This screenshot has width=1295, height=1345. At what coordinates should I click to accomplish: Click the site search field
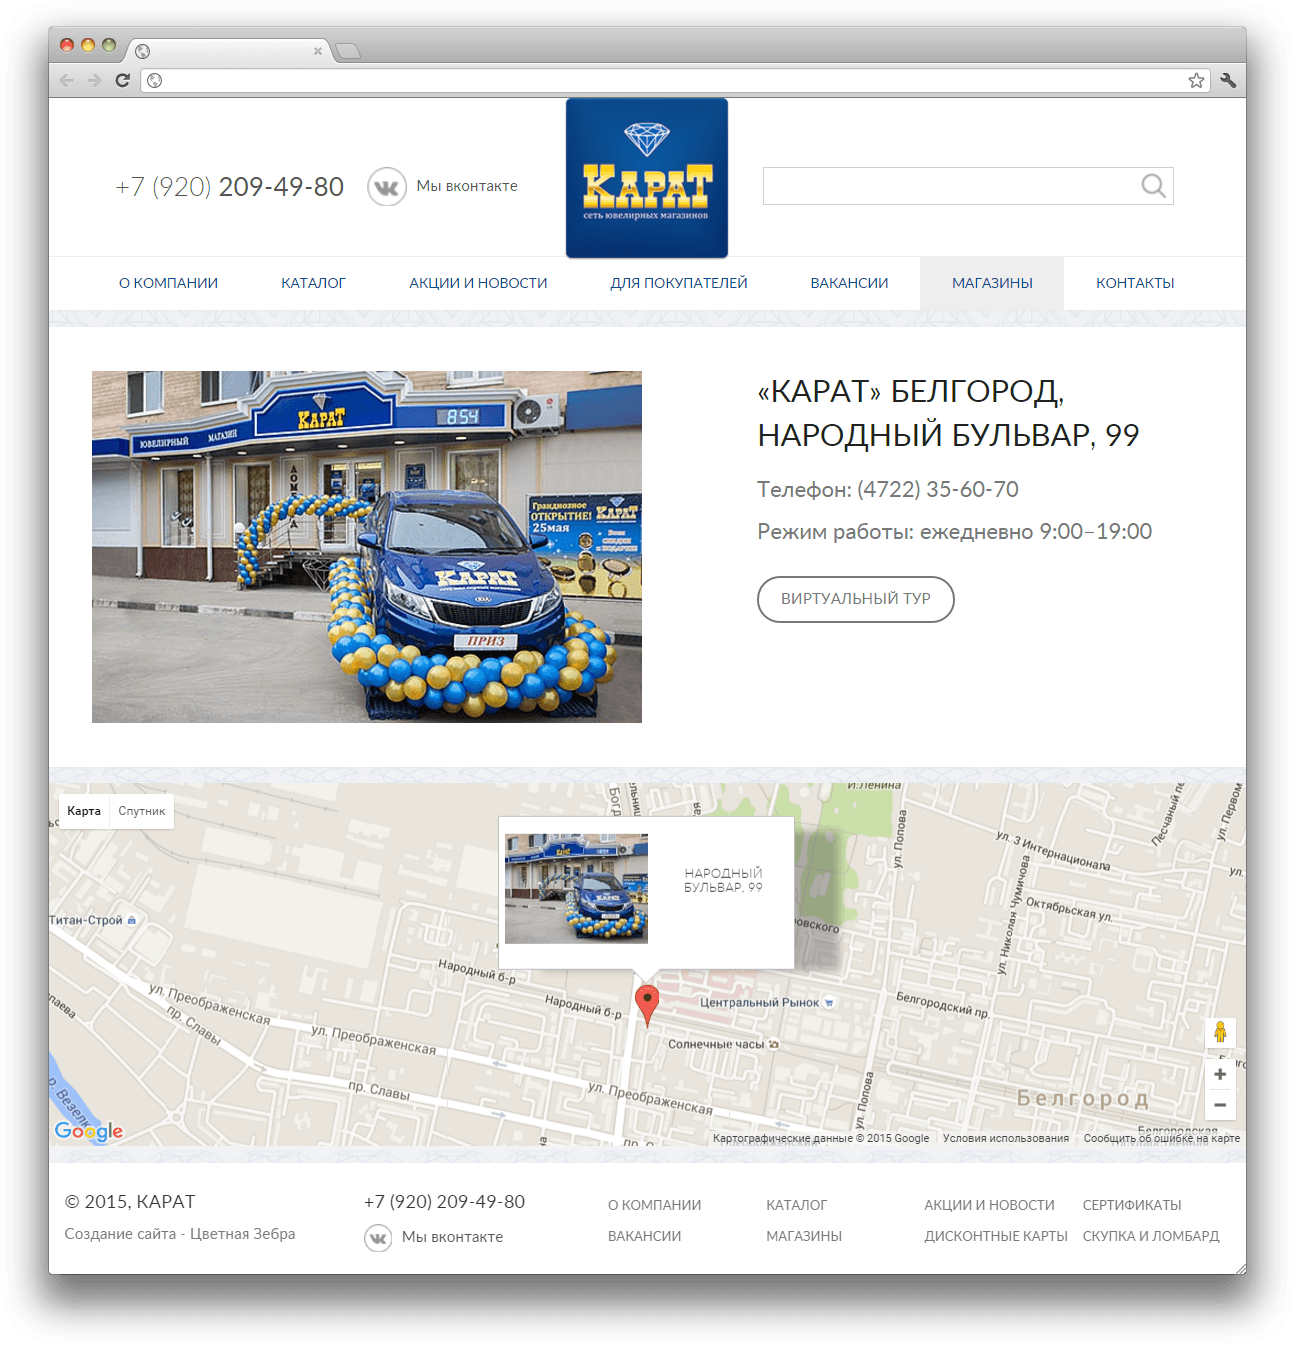pos(968,186)
